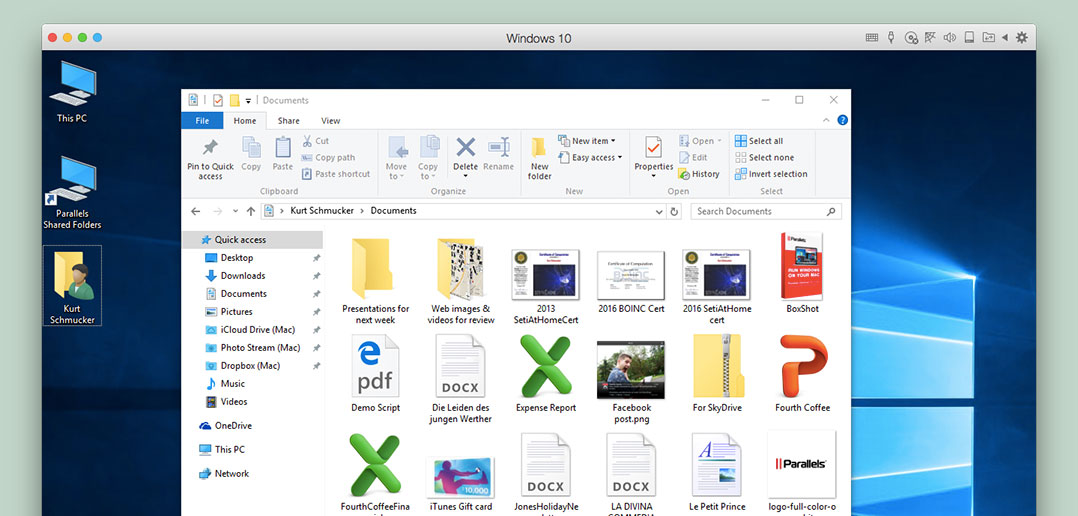Image resolution: width=1078 pixels, height=516 pixels.
Task: Switch to the Home tab
Action: [x=245, y=121]
